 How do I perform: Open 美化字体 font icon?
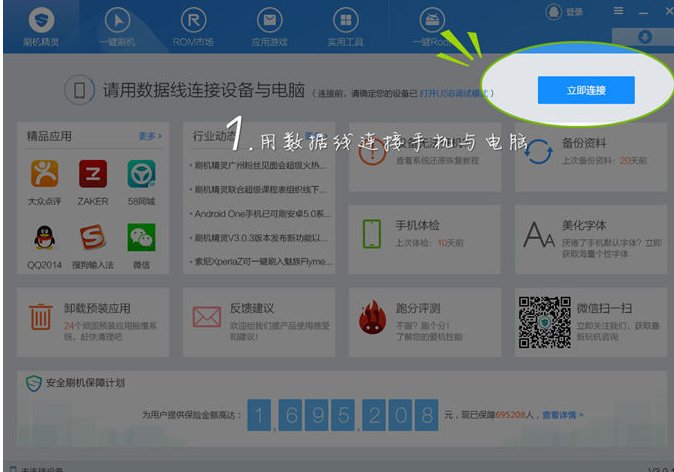click(x=539, y=235)
